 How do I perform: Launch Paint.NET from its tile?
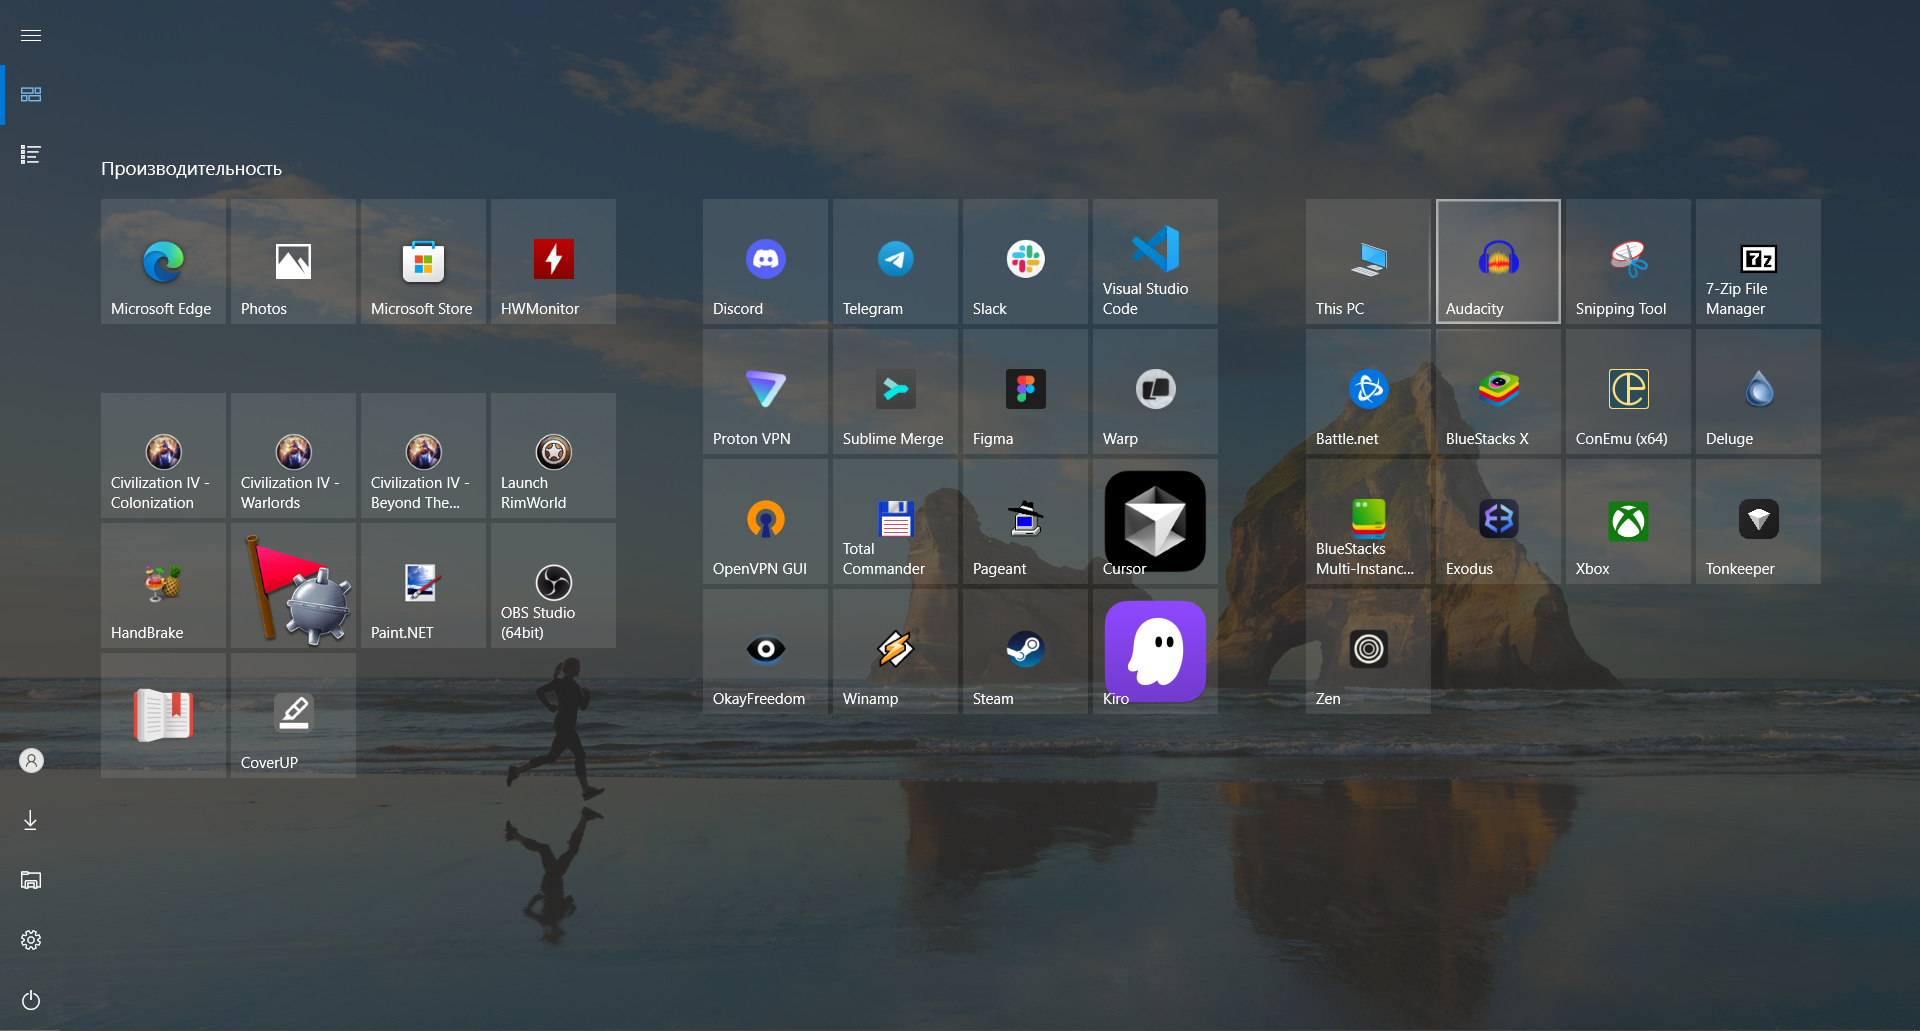[x=423, y=585]
